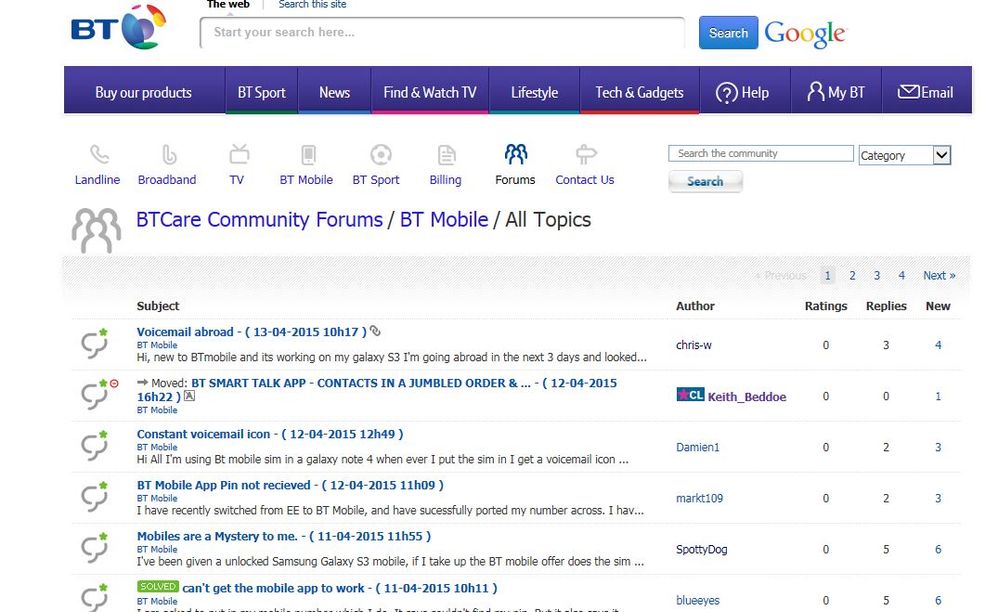Open the BTCare Community Forums breadcrumb link

tap(260, 219)
